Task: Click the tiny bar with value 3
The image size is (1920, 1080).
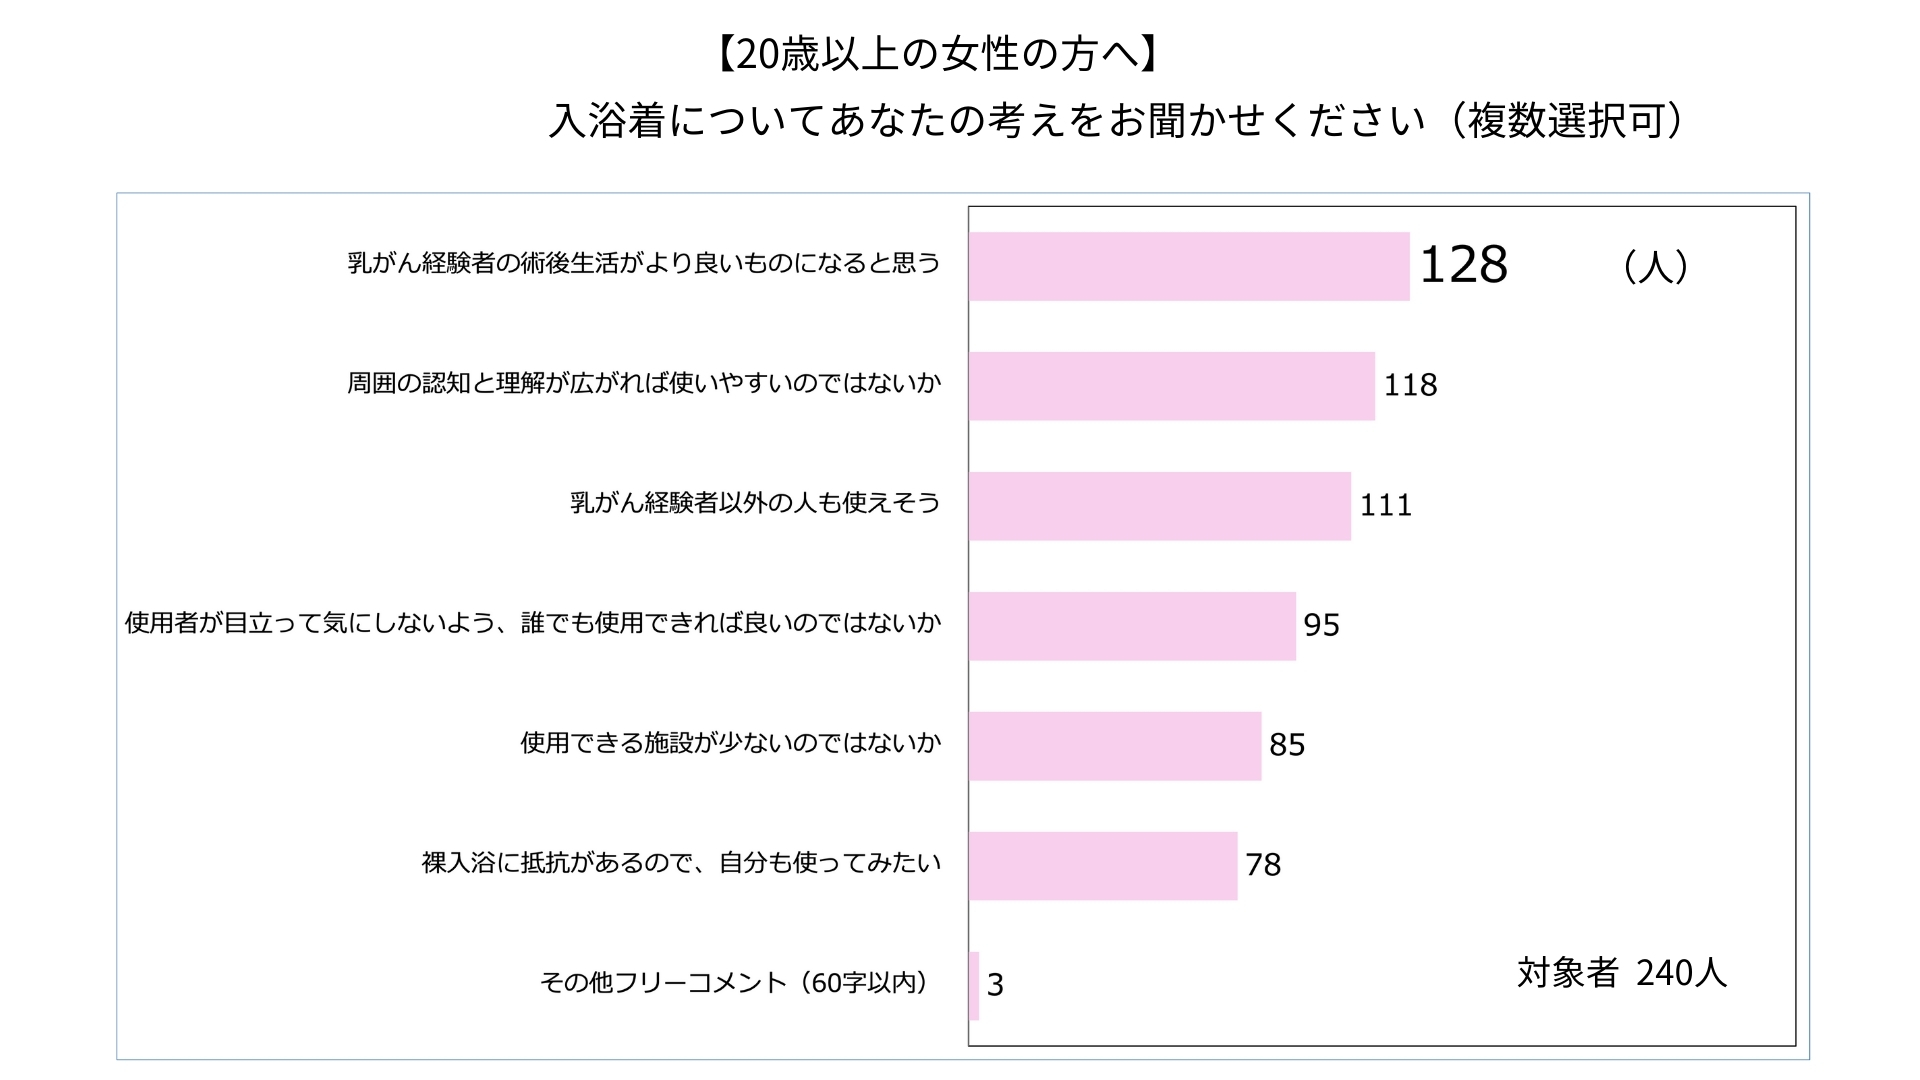Action: pyautogui.click(x=974, y=986)
